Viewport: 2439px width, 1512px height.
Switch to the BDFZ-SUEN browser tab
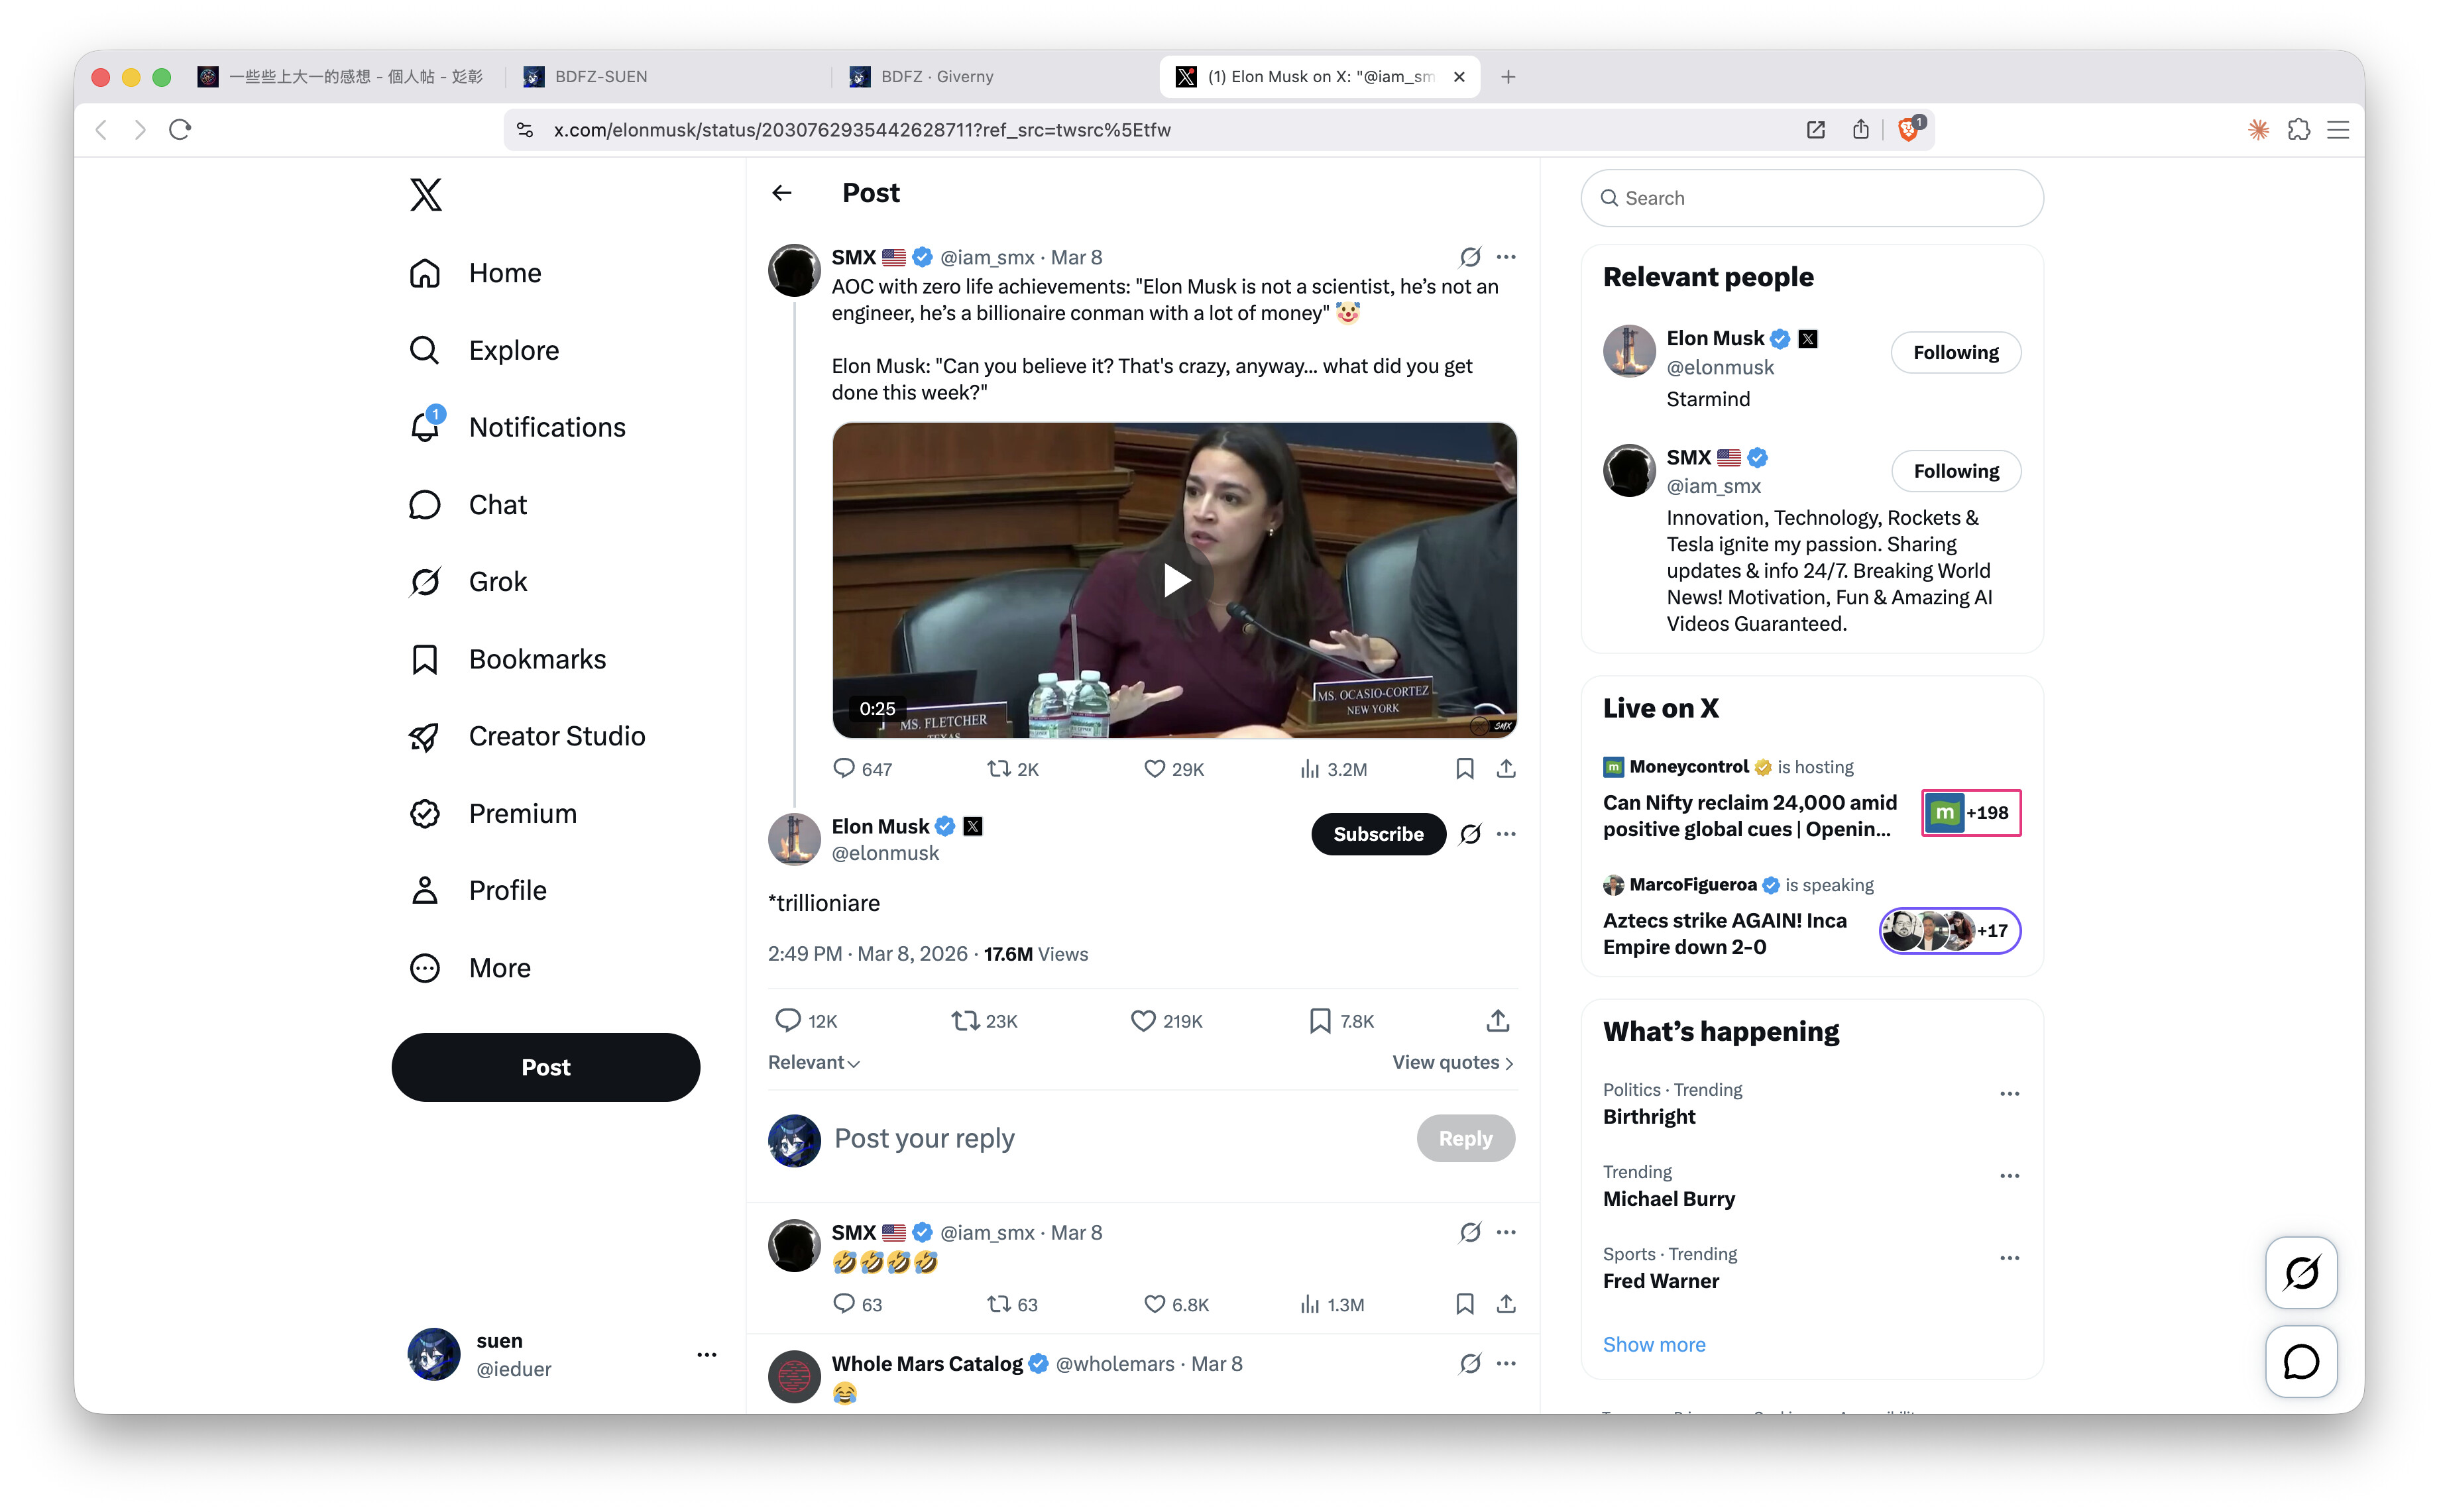tap(667, 76)
